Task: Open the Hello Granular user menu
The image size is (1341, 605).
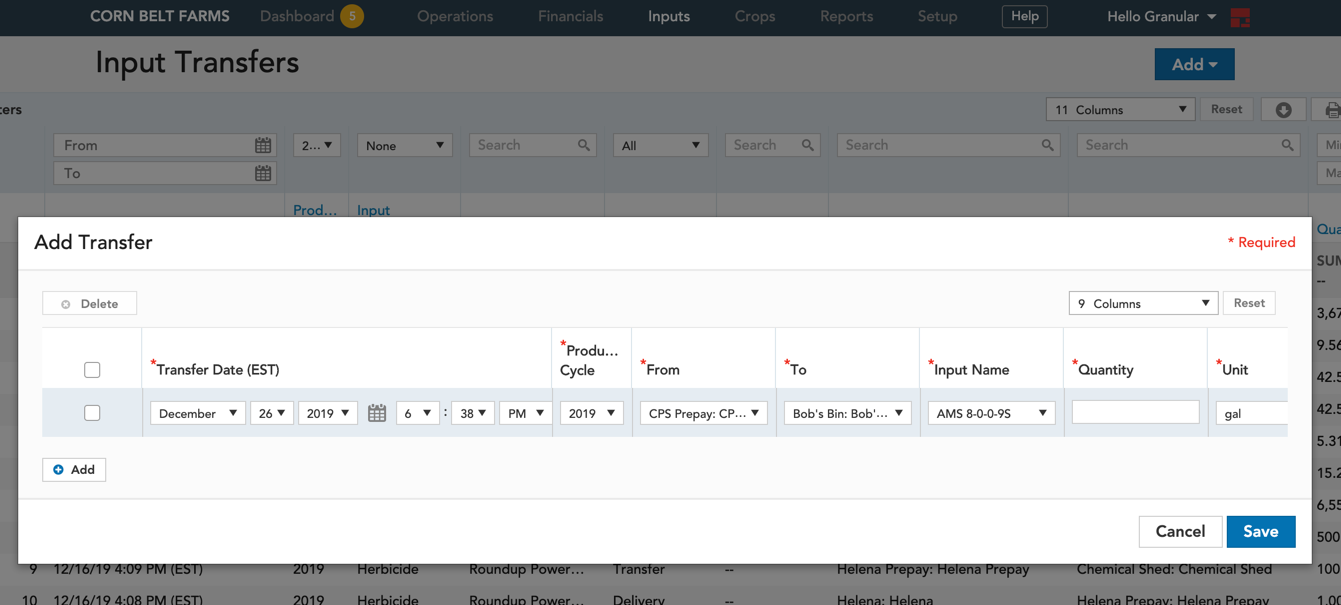Action: pos(1162,17)
